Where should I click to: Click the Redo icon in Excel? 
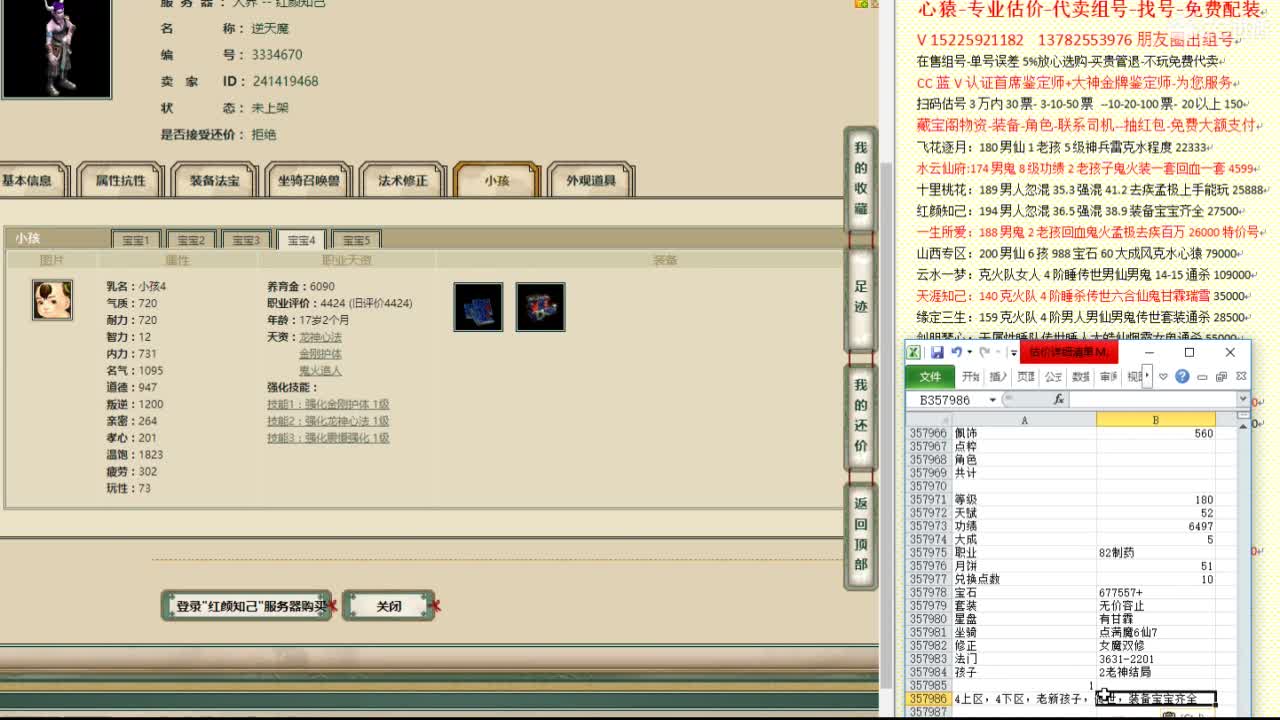[x=986, y=352]
